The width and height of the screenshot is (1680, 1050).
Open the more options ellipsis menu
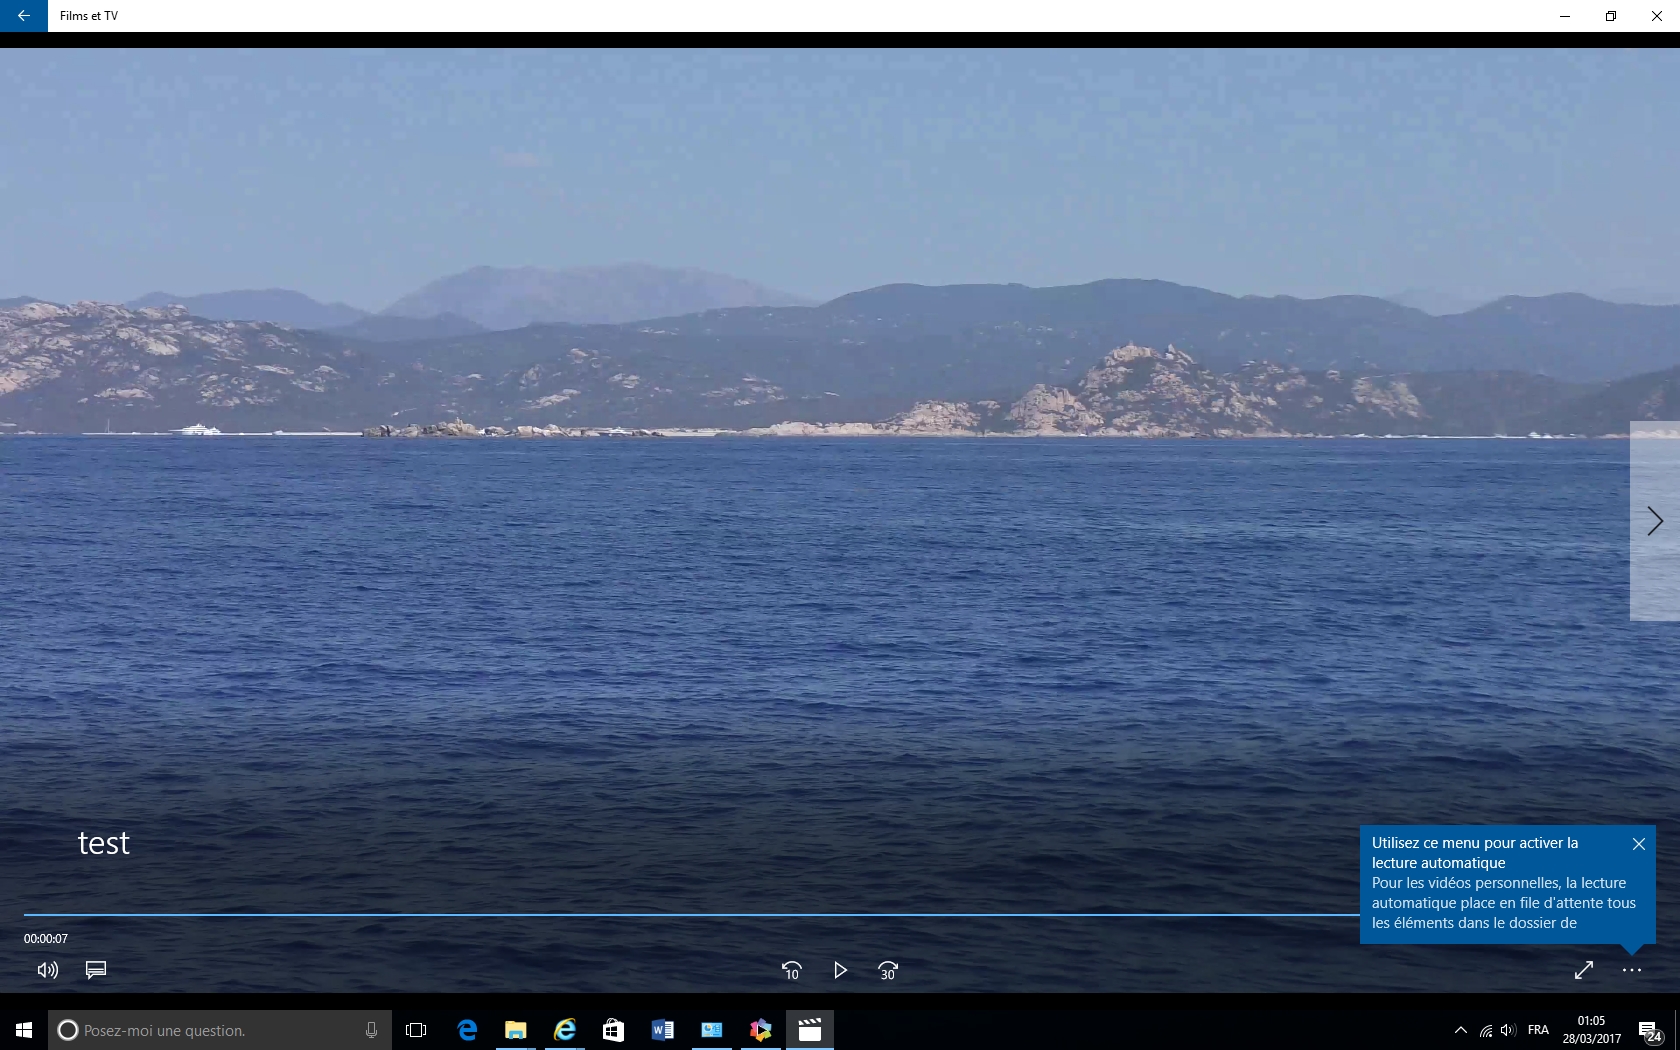coord(1632,970)
